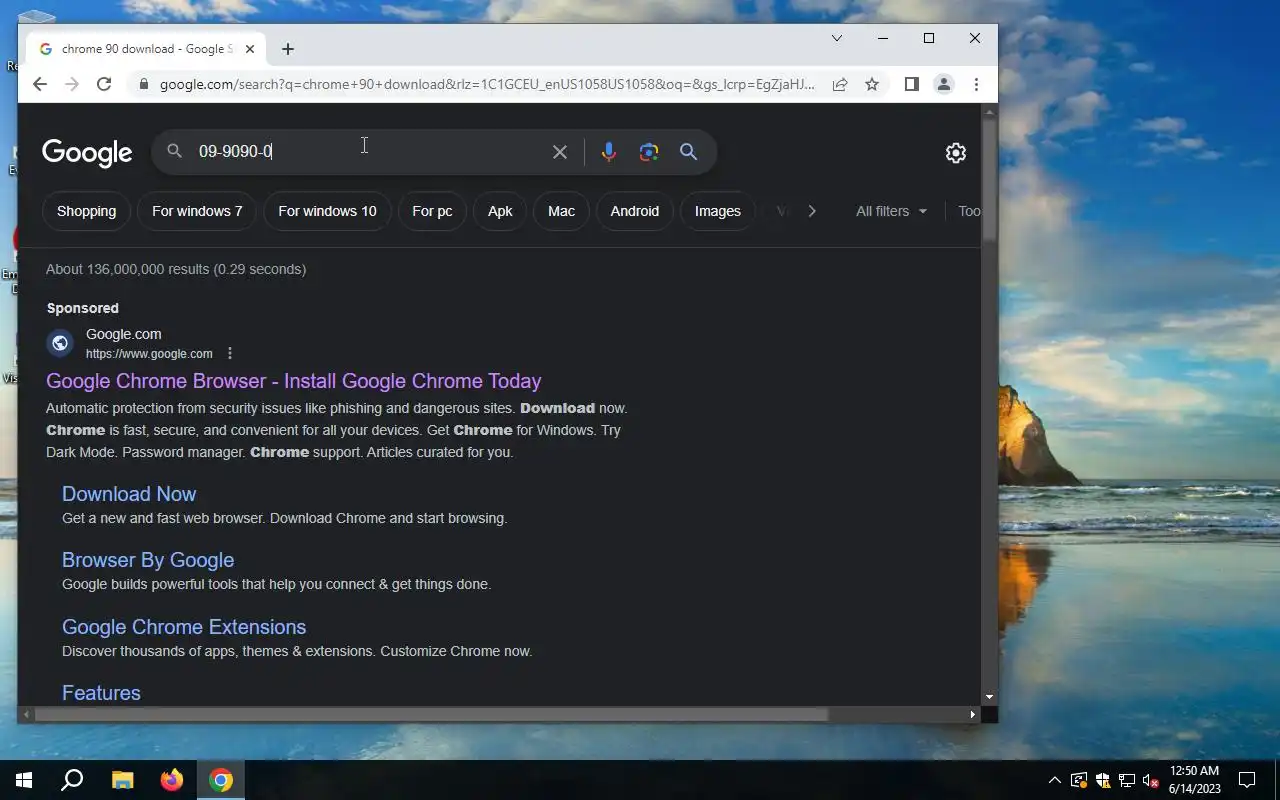This screenshot has width=1280, height=800.
Task: Click the scroll-down arrow of vertical scrollbar
Action: pyautogui.click(x=989, y=697)
